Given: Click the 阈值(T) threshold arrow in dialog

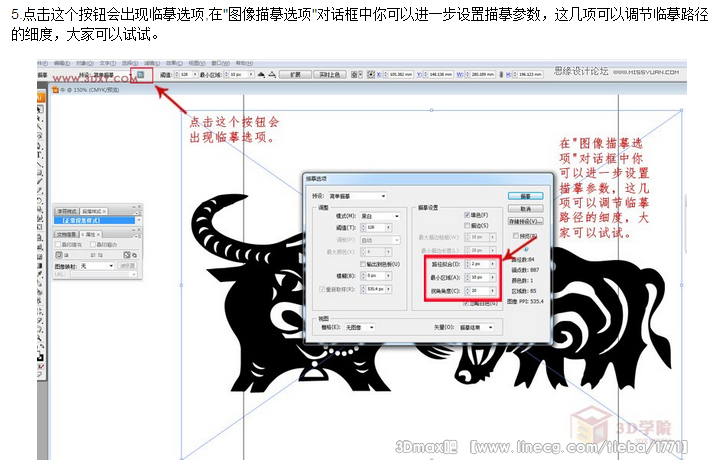Looking at the screenshot, I should pos(389,227).
